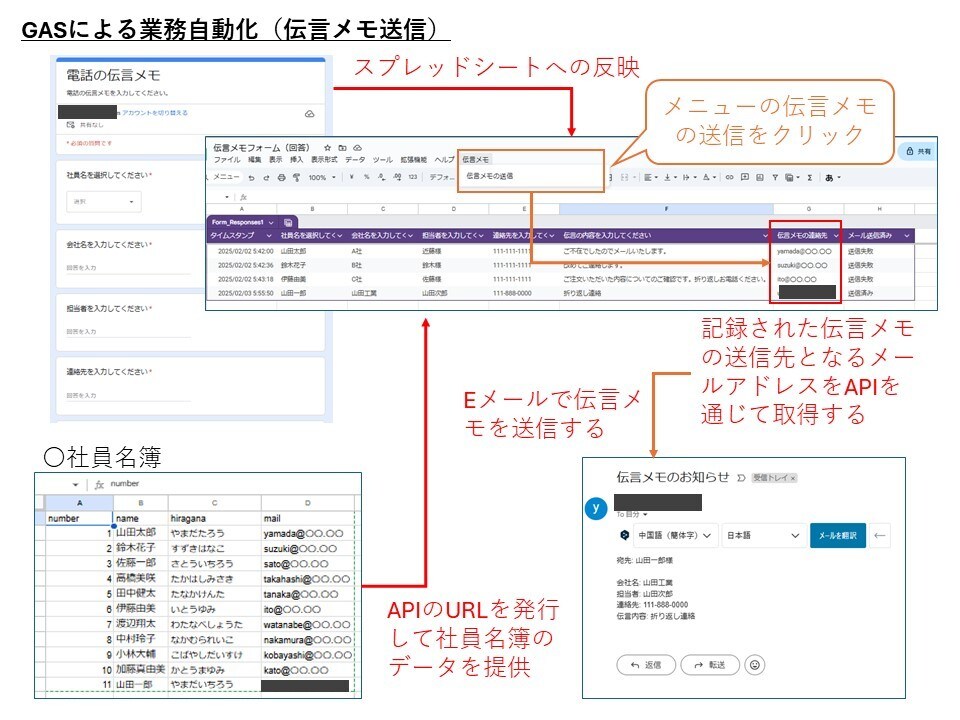Click the 転送 forward button
Image resolution: width=960 pixels, height=720 pixels.
point(710,665)
